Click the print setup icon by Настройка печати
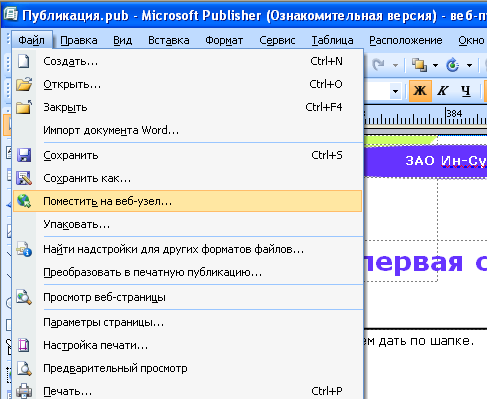The width and height of the screenshot is (487, 399). (24, 345)
